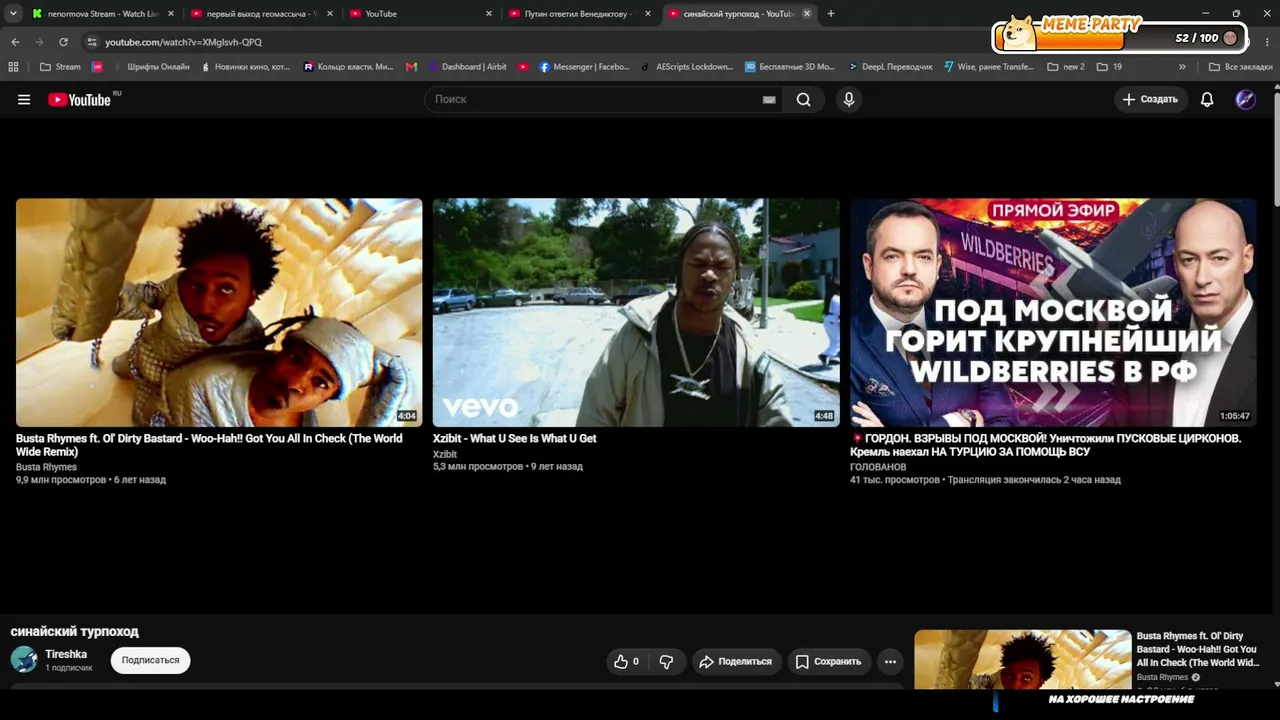The image size is (1280, 720).
Task: Open the DeepL Переводчик bookmark
Action: click(x=890, y=67)
